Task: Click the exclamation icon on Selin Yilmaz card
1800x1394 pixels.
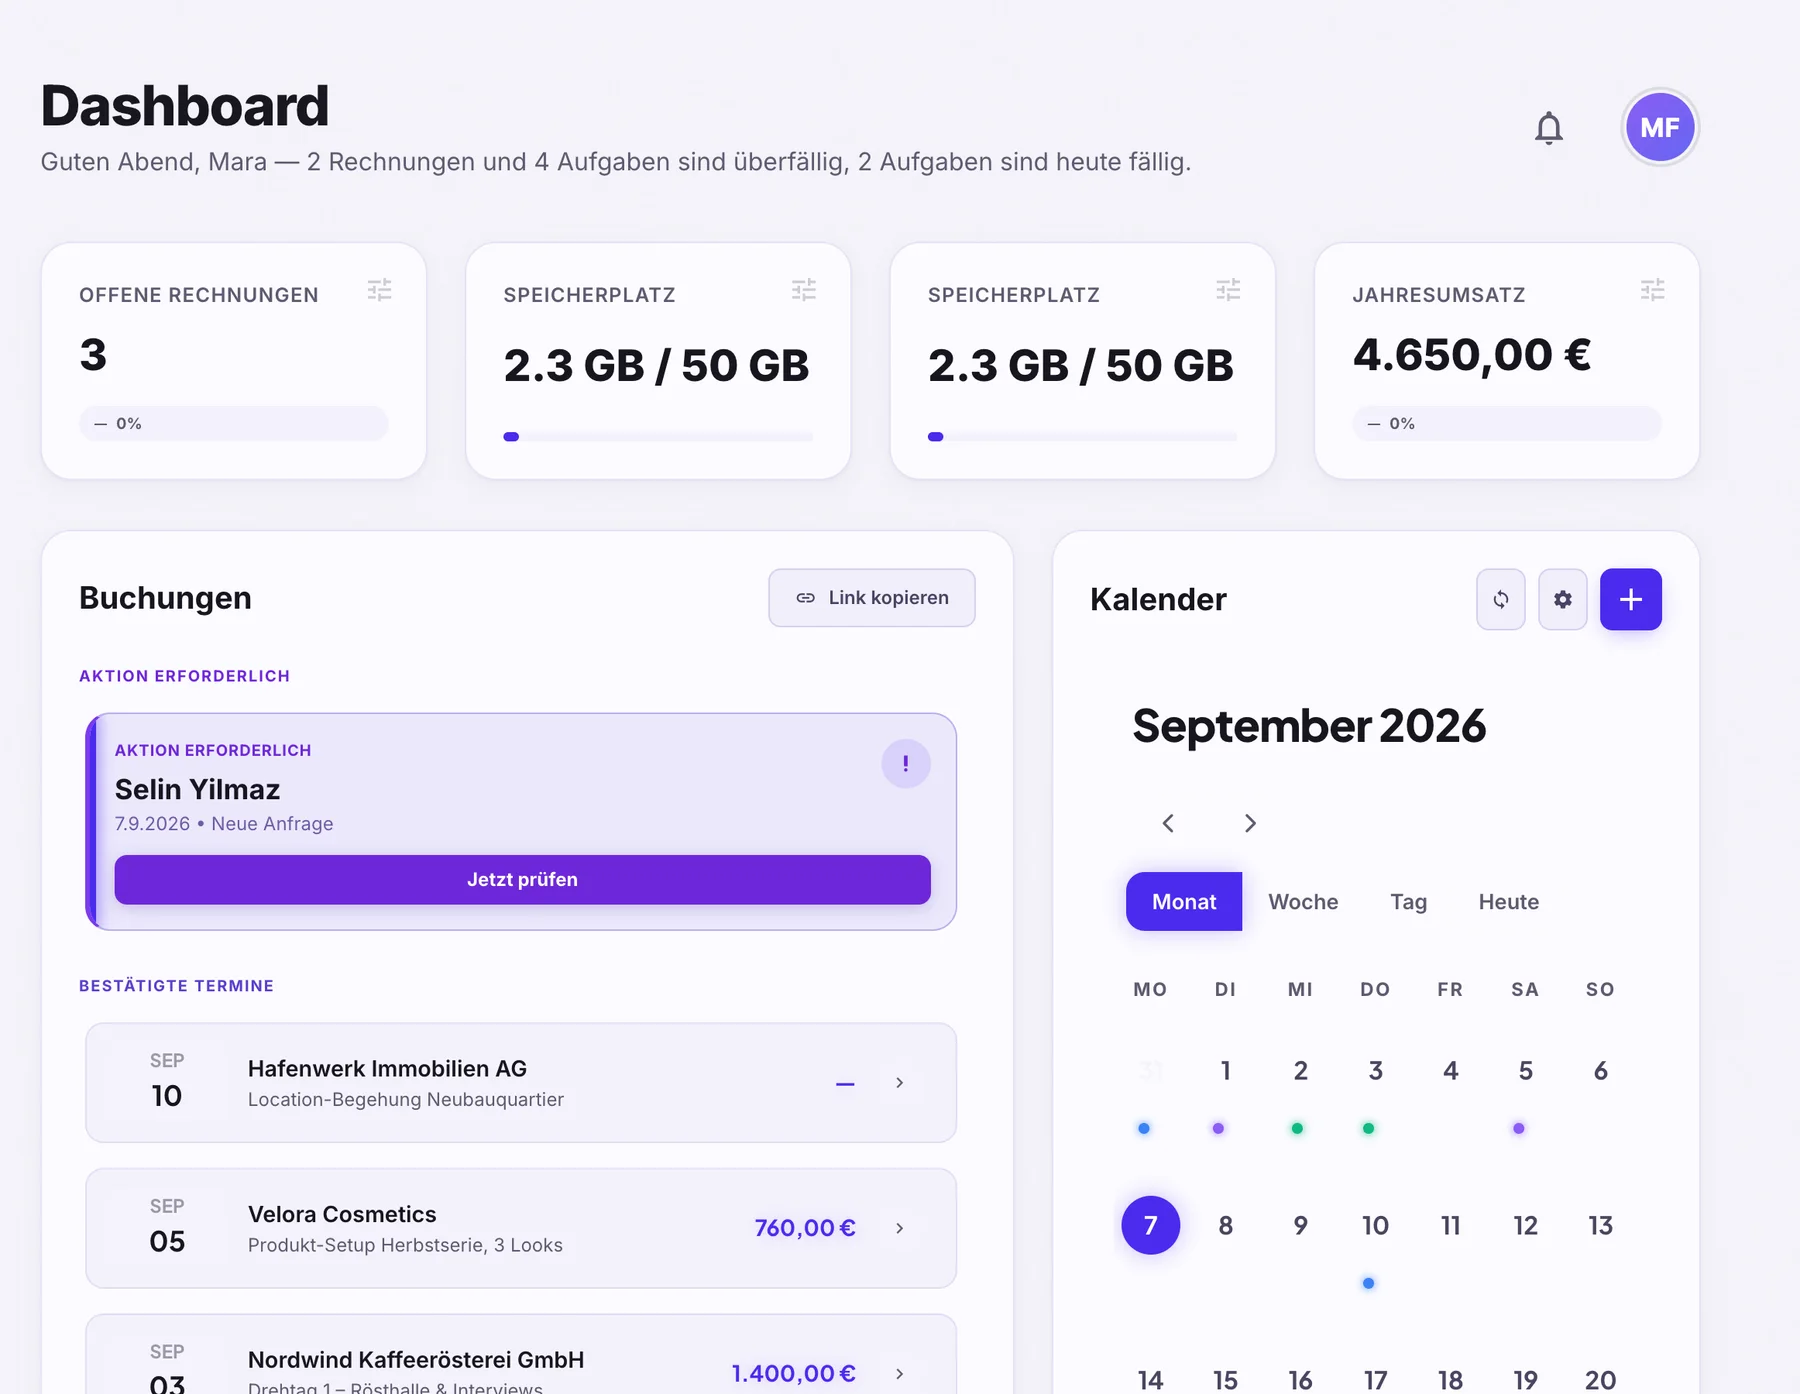Action: click(x=906, y=764)
